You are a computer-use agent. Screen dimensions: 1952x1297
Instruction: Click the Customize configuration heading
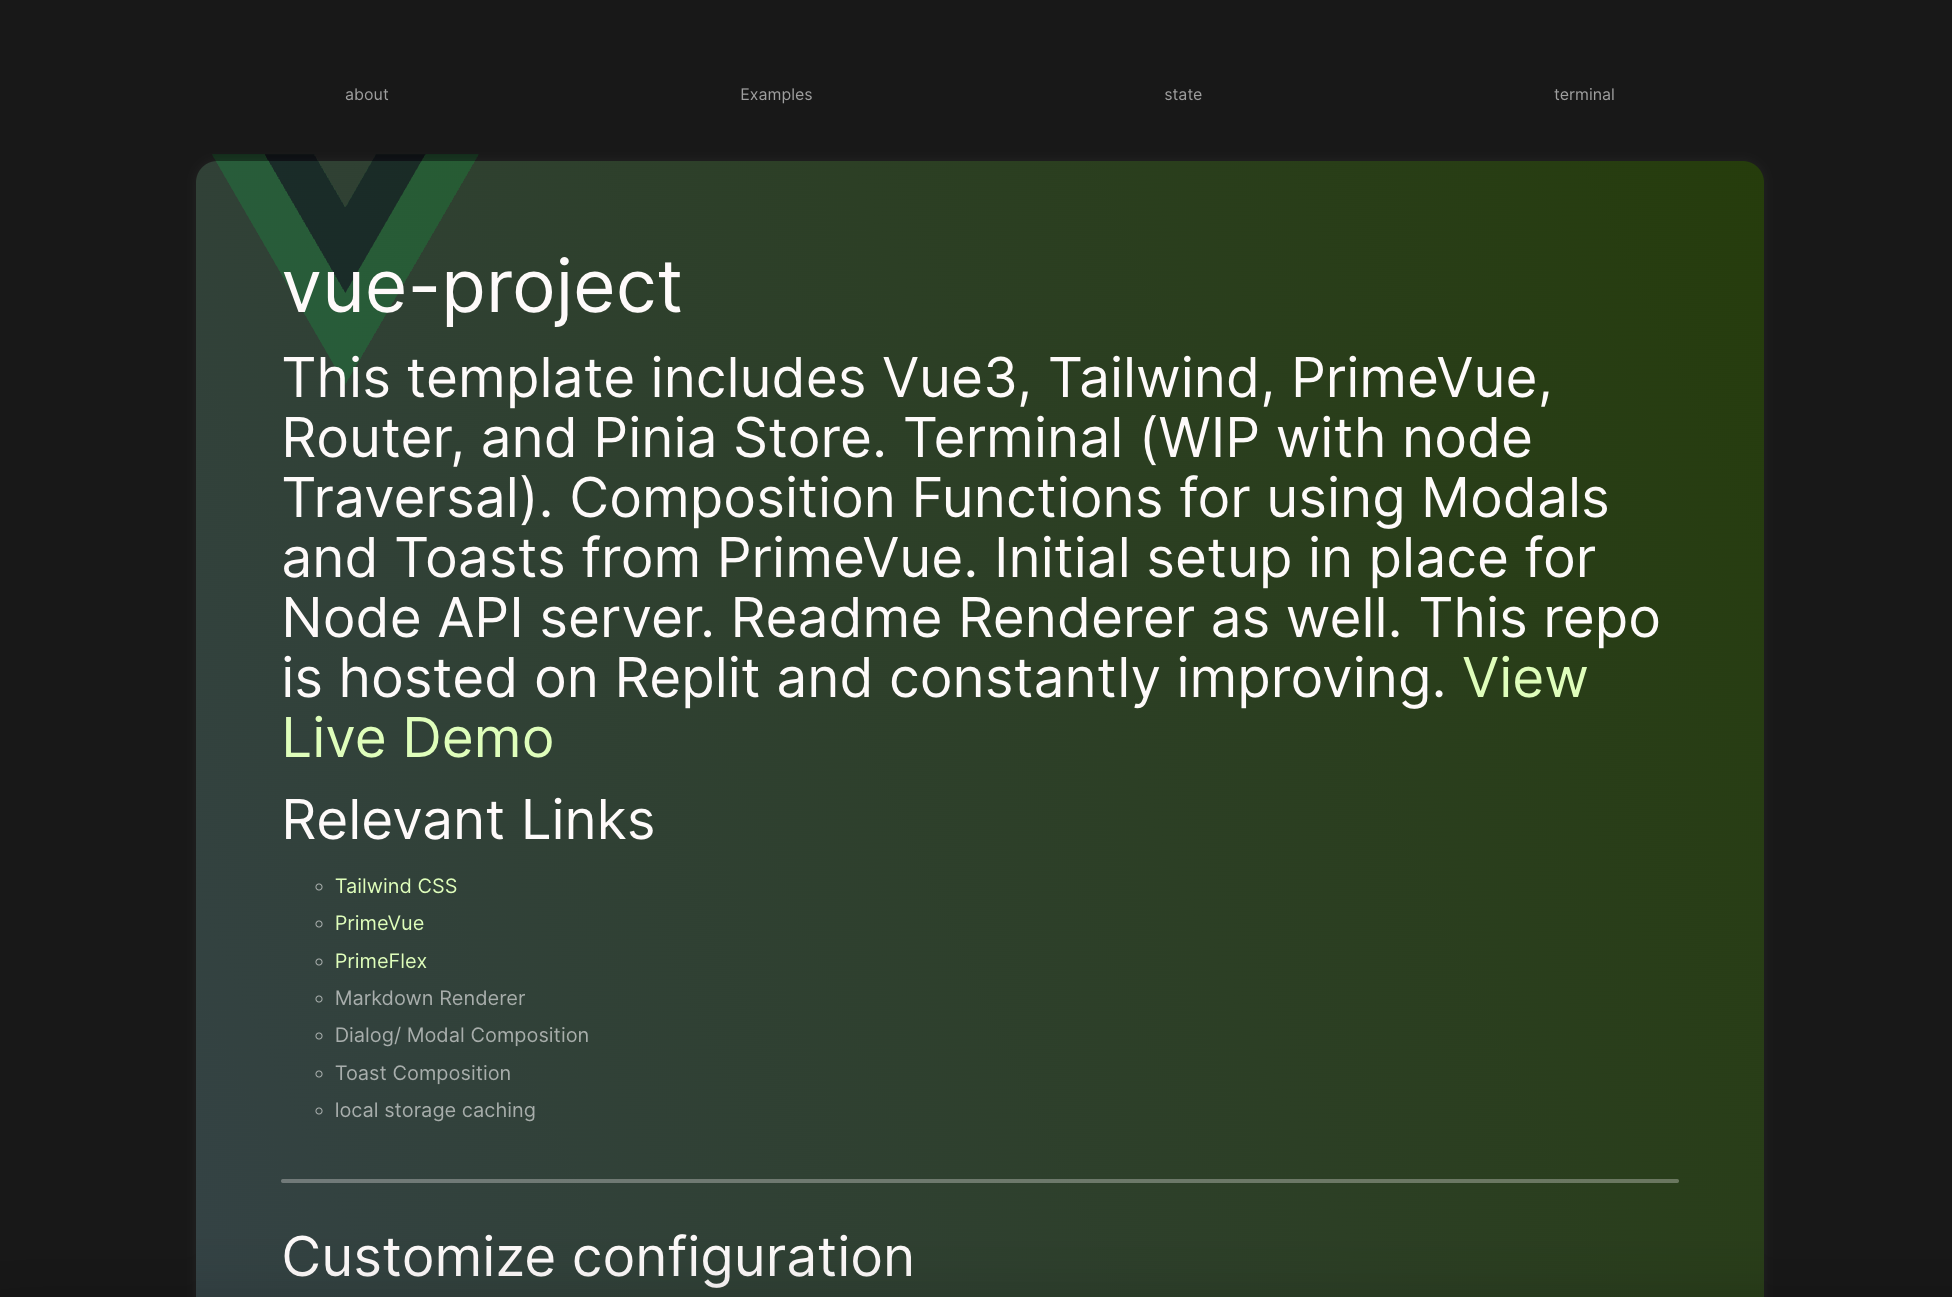coord(598,1257)
